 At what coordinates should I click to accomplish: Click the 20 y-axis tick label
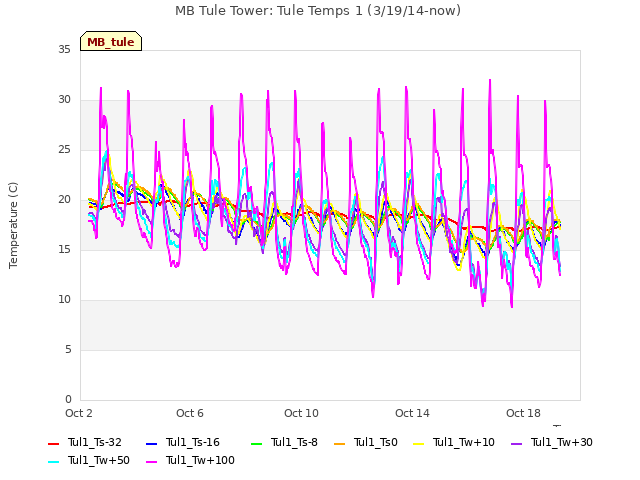click(64, 200)
